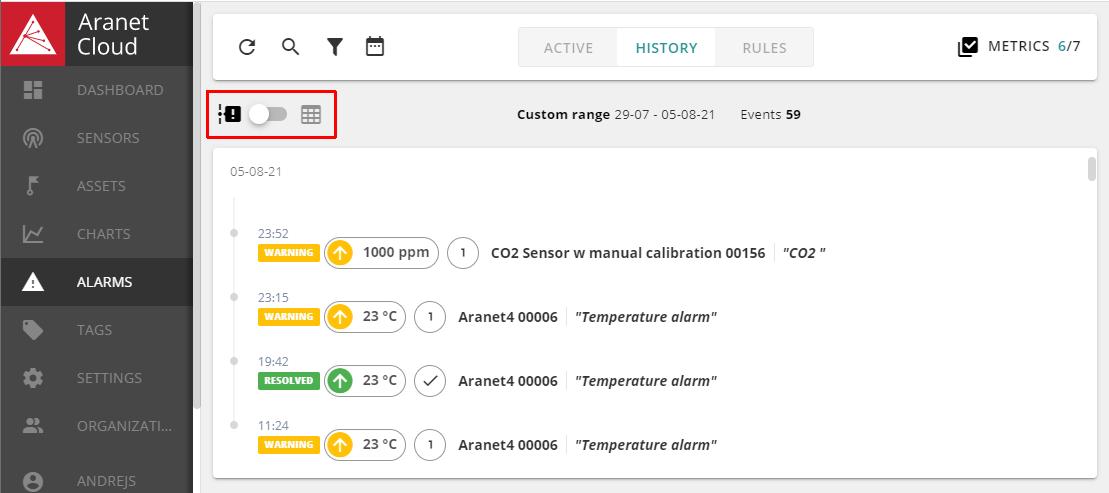
Task: Click the timeline view icon beside the switch
Action: [230, 115]
